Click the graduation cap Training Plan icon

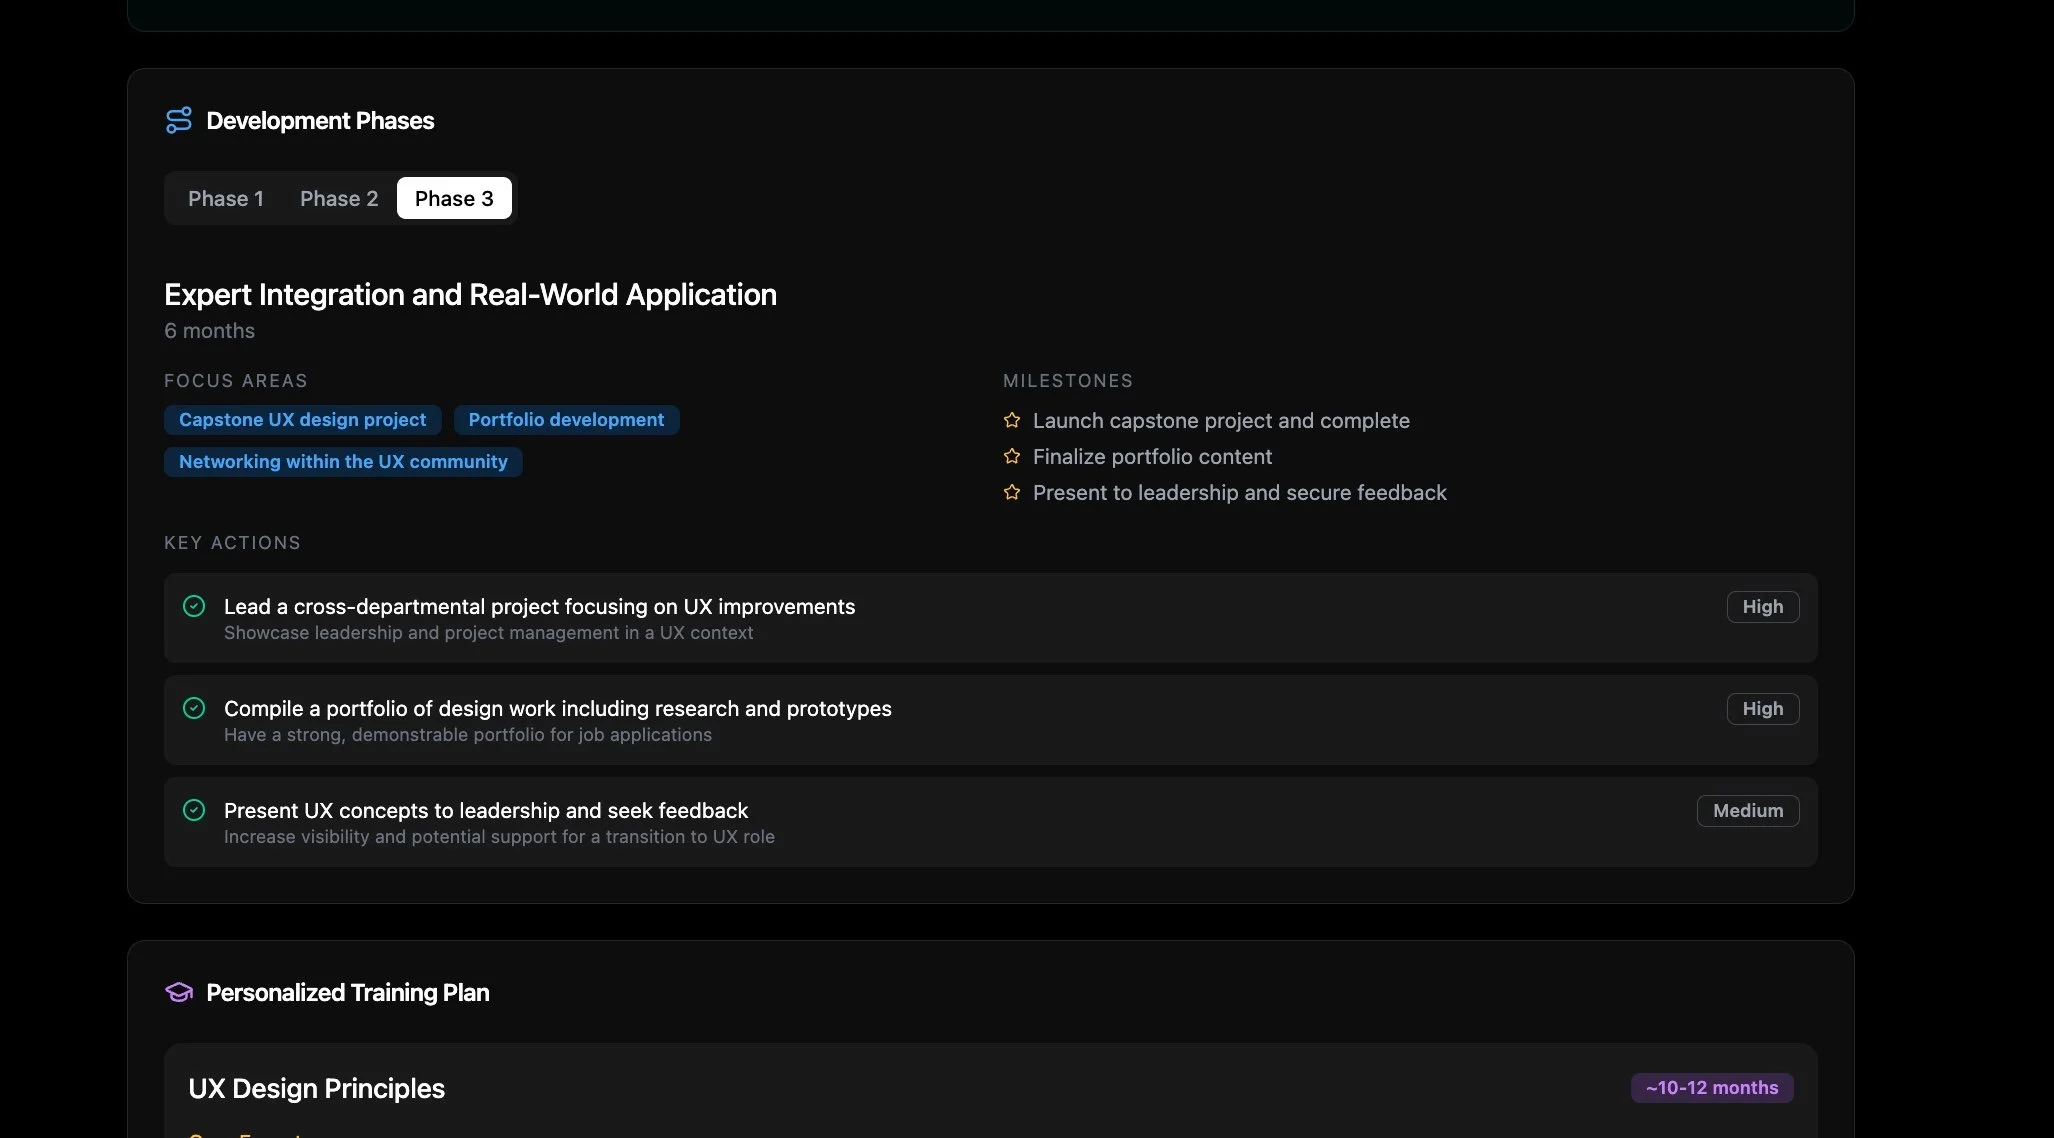(178, 992)
